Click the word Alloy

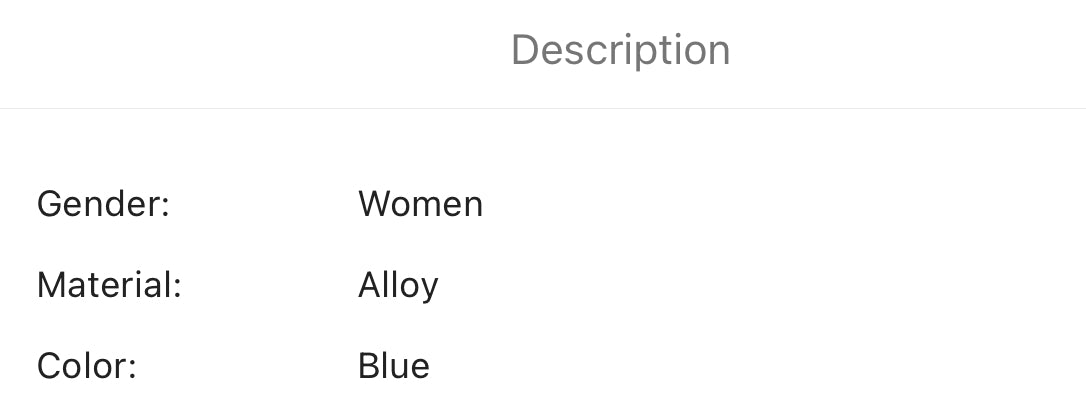tap(398, 285)
